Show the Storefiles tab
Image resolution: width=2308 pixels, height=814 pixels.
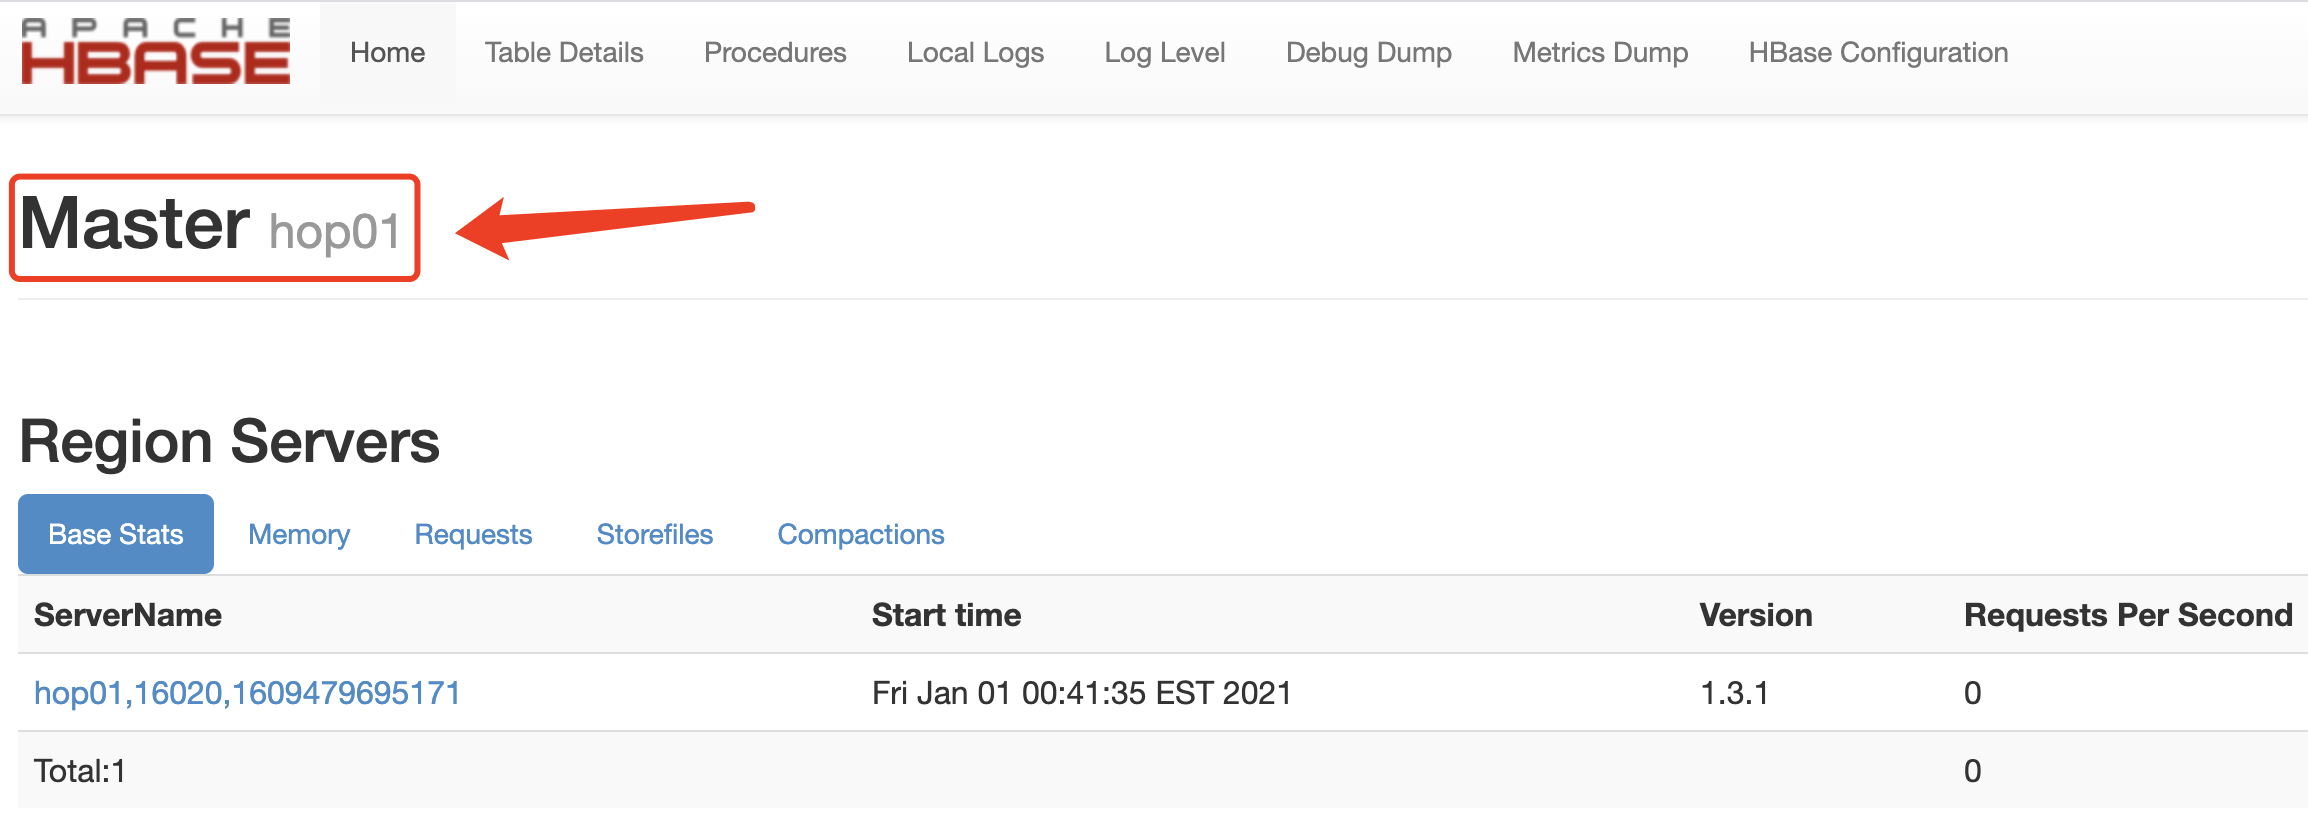point(655,535)
